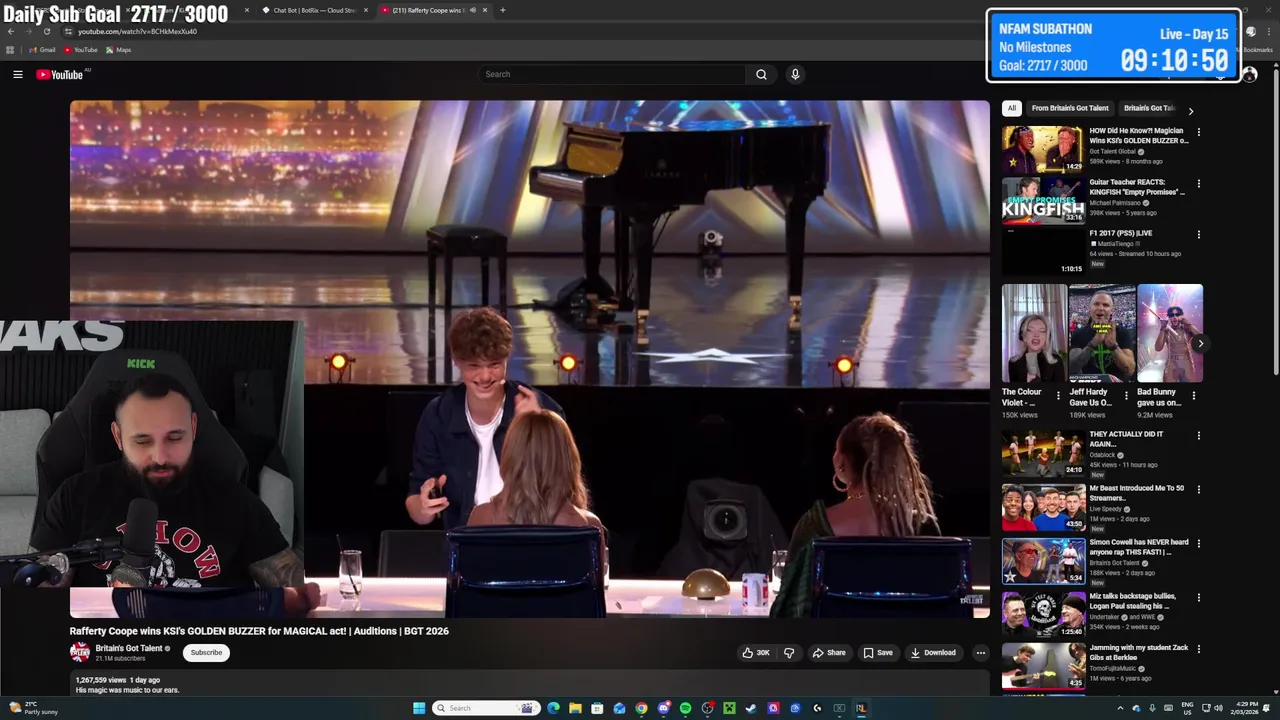Dislike the video with the thumbs-down button

click(789, 653)
